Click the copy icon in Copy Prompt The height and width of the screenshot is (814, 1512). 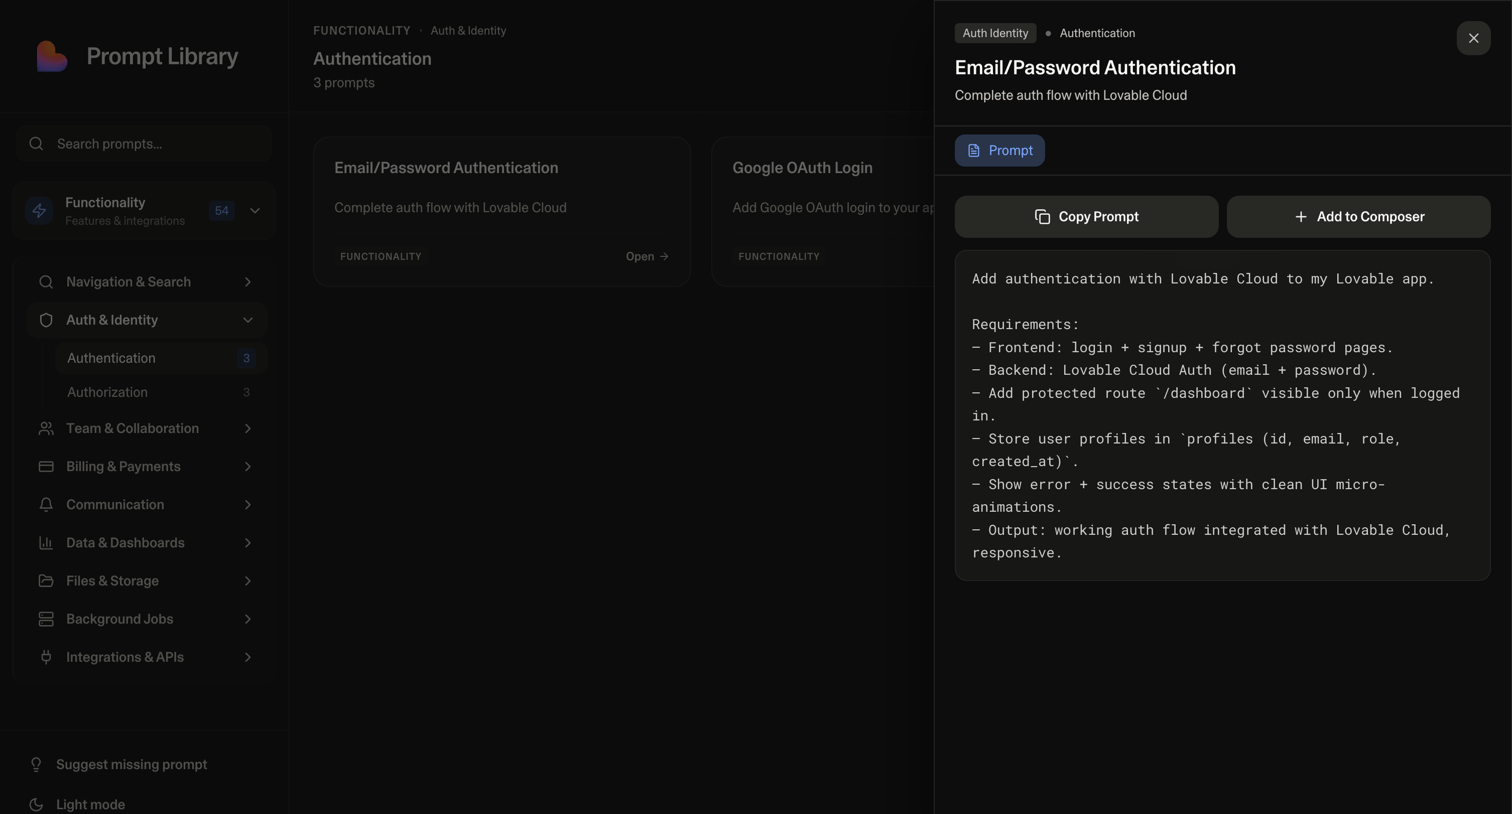pos(1042,217)
